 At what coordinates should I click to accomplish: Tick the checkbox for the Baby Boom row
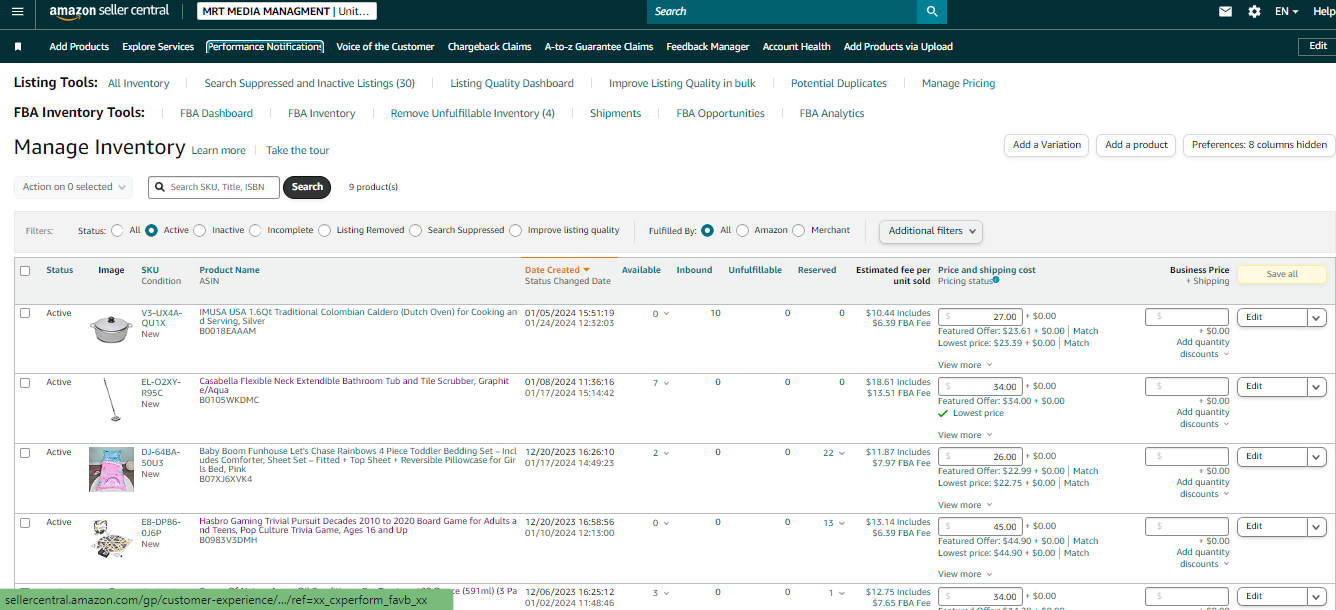point(25,452)
